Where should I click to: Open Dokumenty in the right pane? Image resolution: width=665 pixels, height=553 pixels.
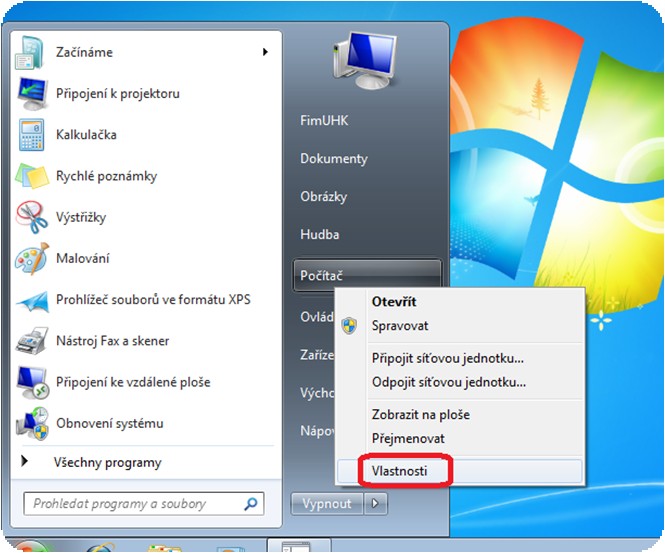(x=334, y=159)
